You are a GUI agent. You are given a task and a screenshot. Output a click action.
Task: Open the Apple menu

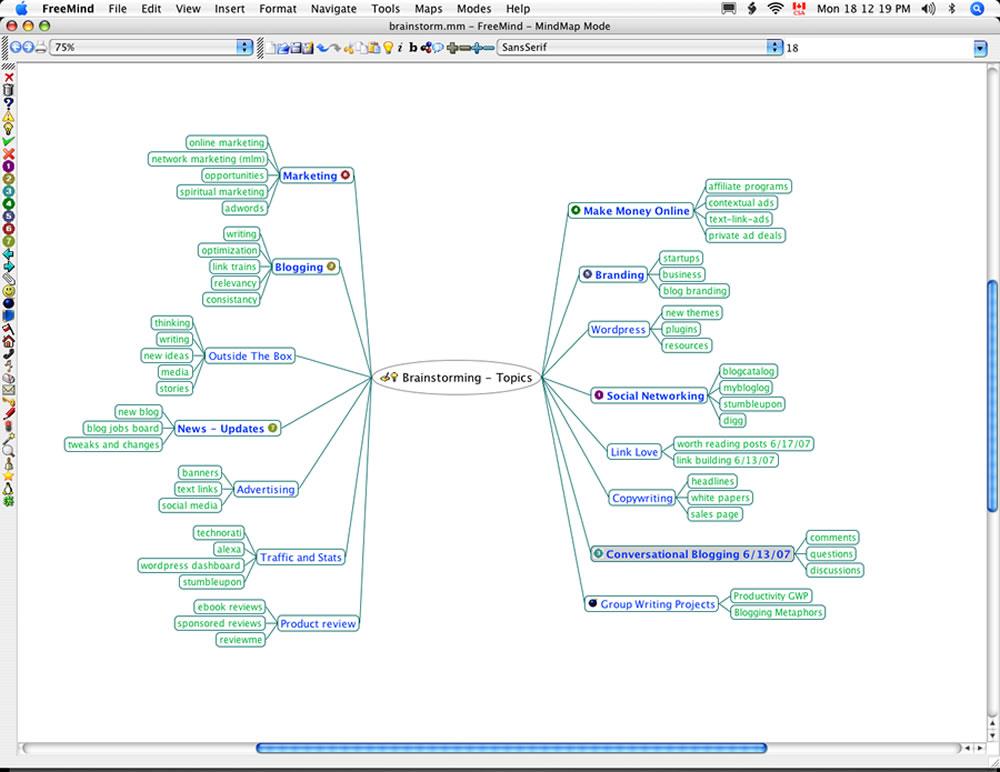(22, 8)
